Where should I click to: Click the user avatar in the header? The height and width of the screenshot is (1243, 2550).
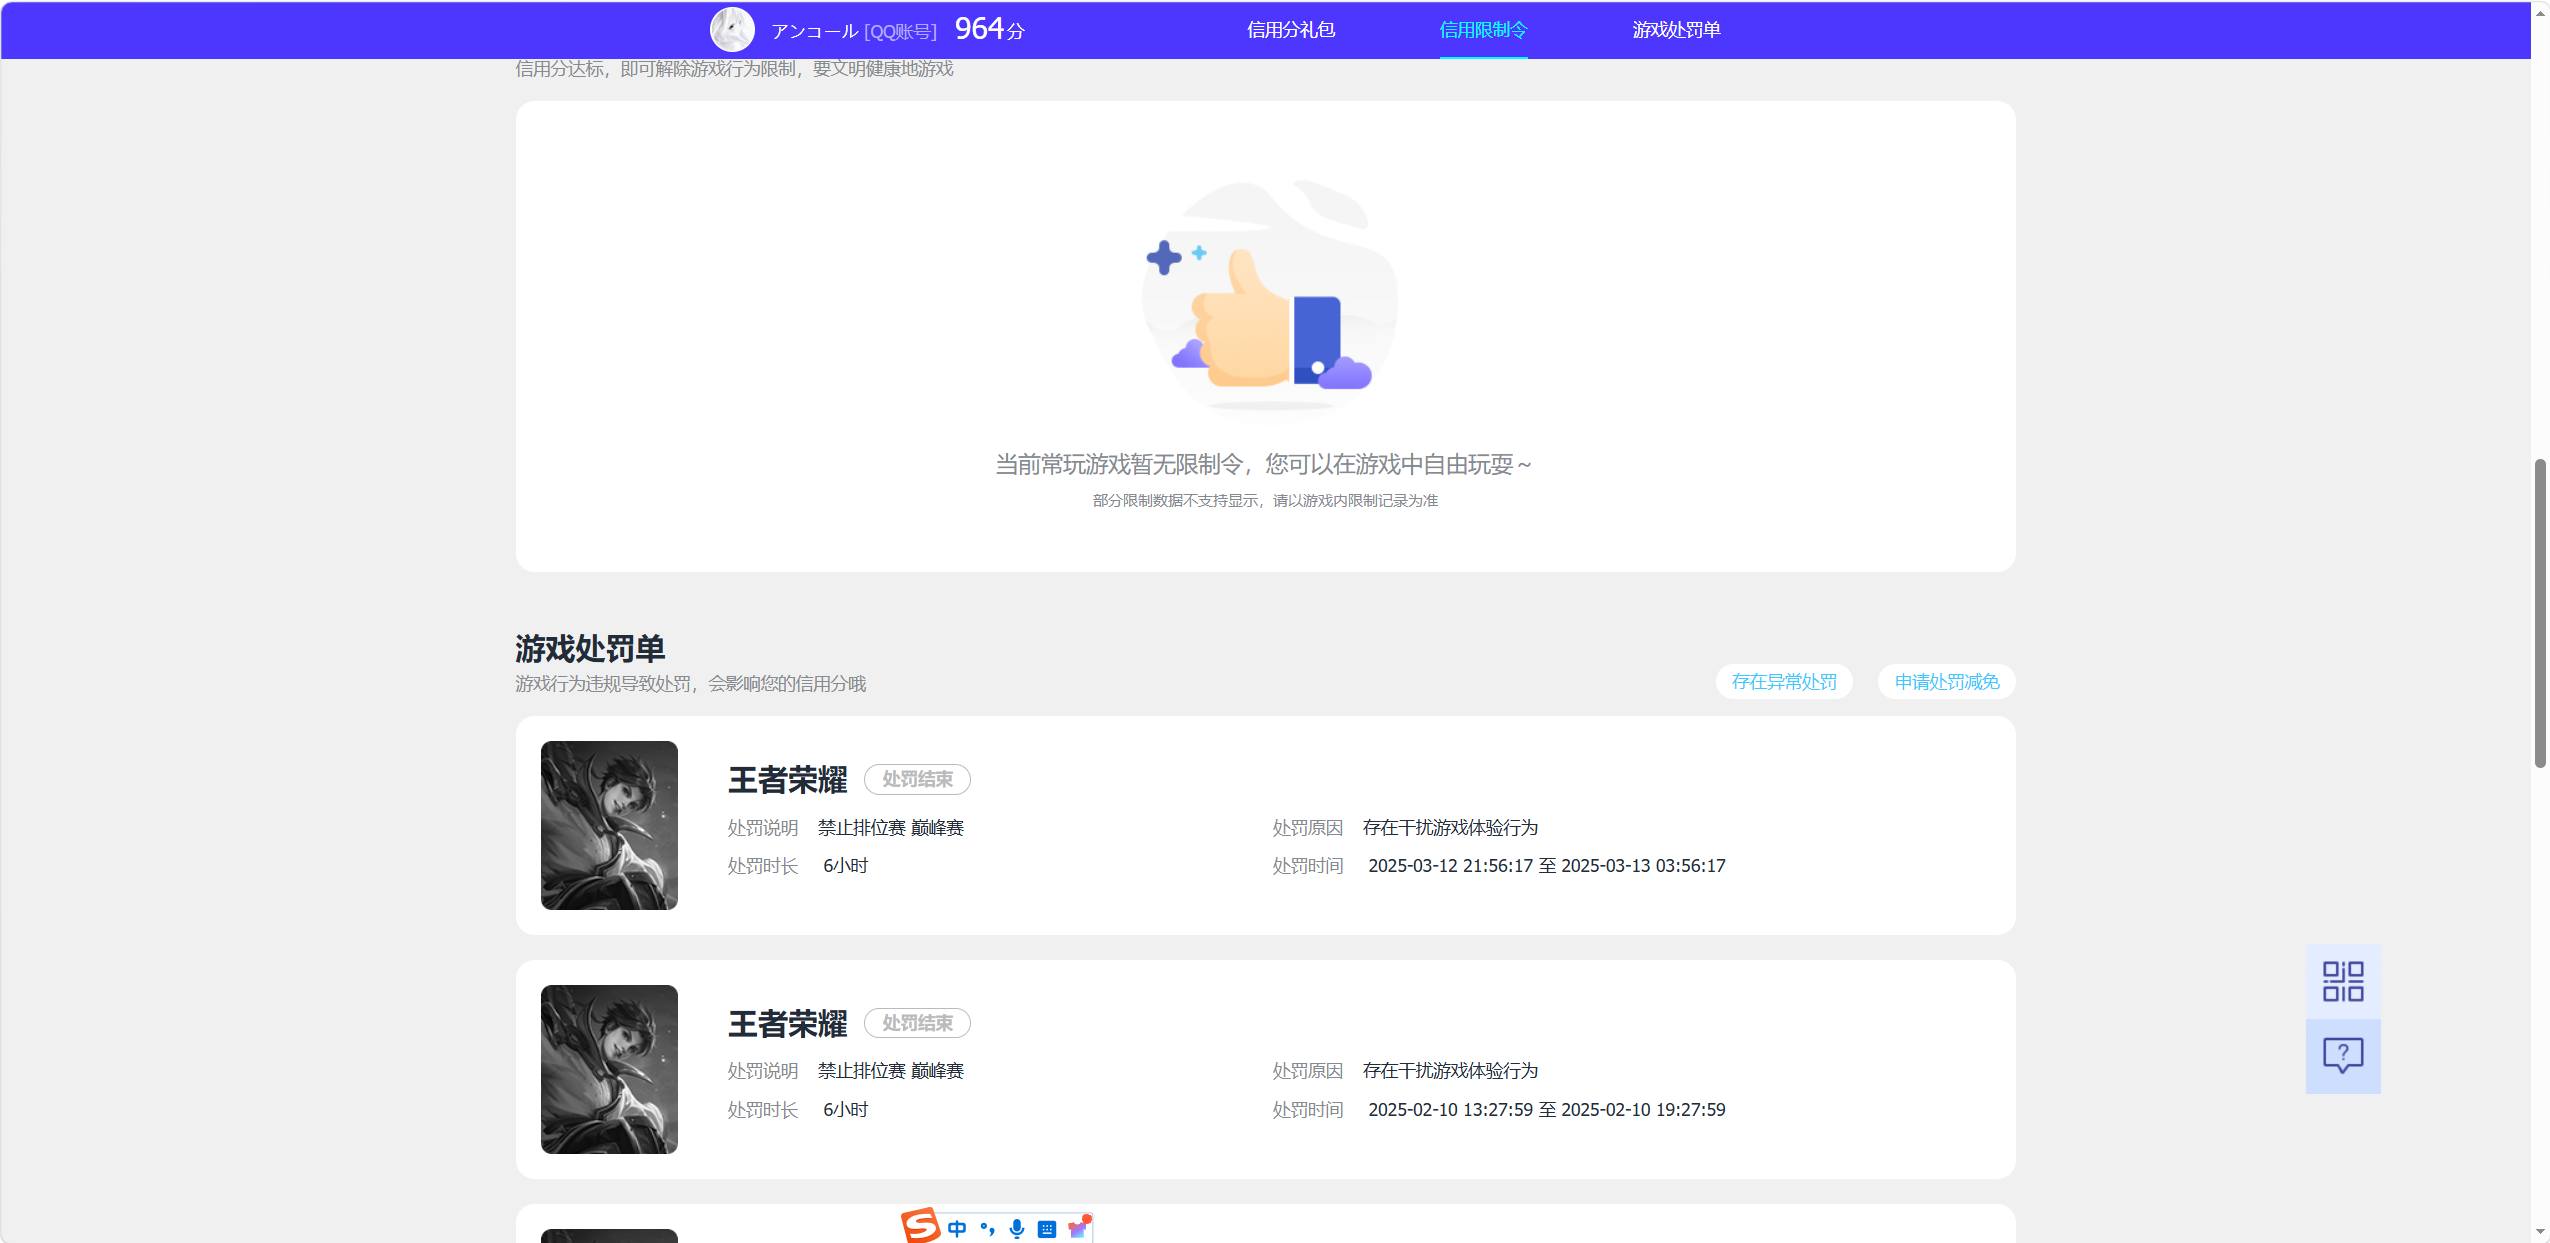[x=732, y=30]
